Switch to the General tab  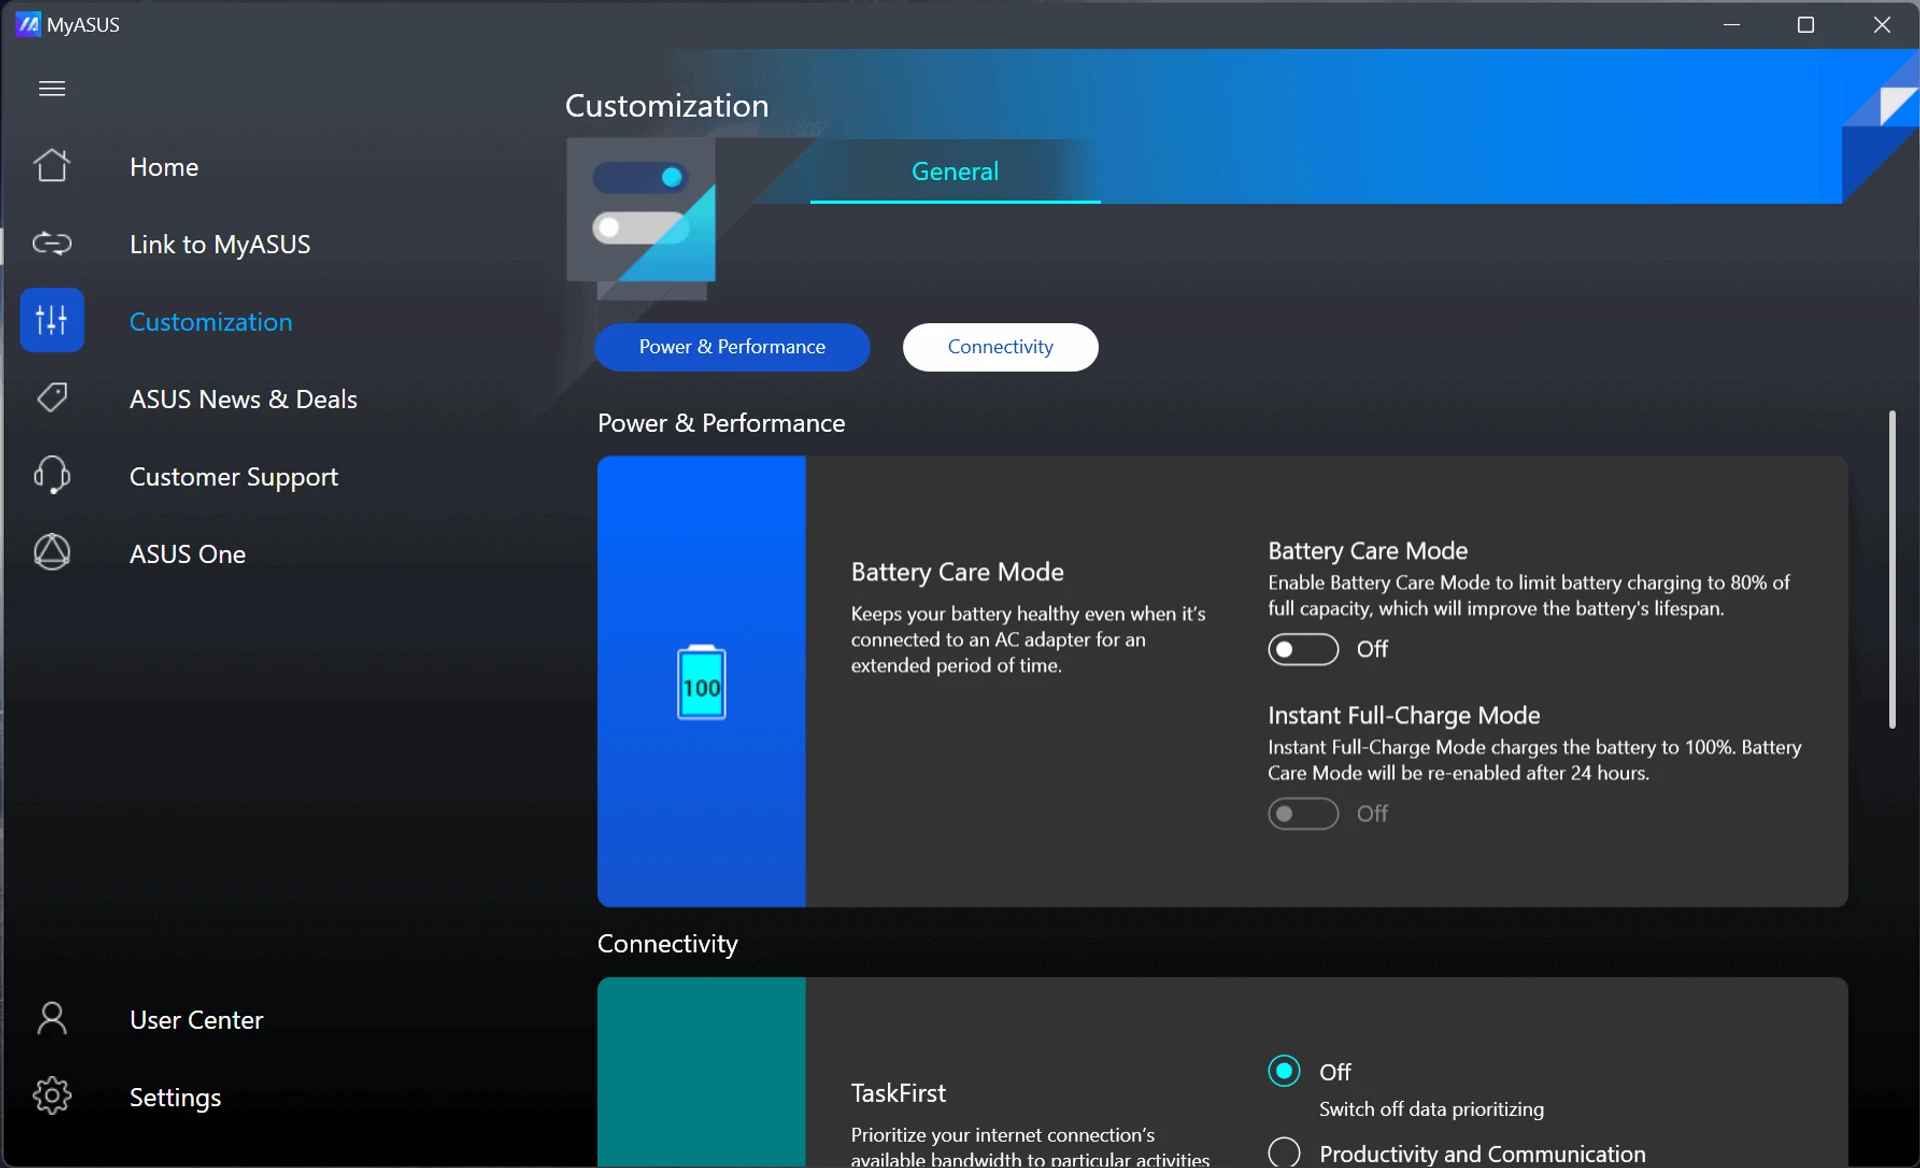coord(955,172)
